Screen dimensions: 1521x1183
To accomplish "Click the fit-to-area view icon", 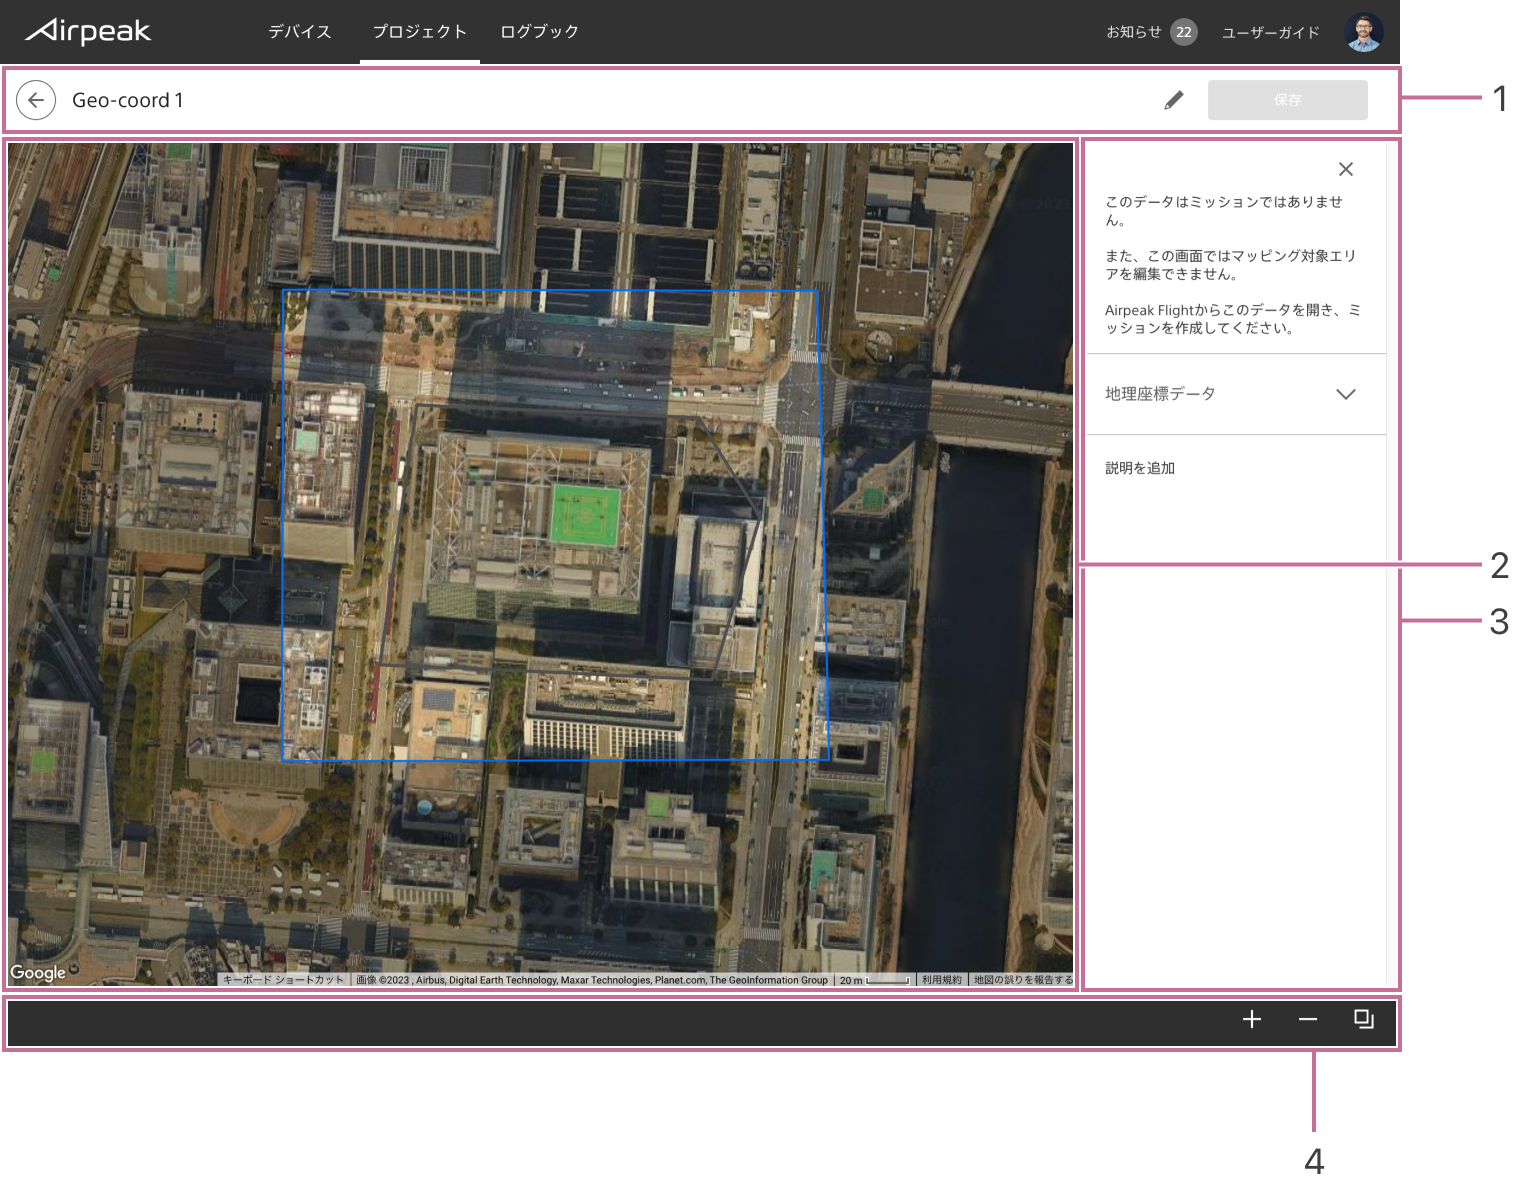I will [x=1364, y=1019].
